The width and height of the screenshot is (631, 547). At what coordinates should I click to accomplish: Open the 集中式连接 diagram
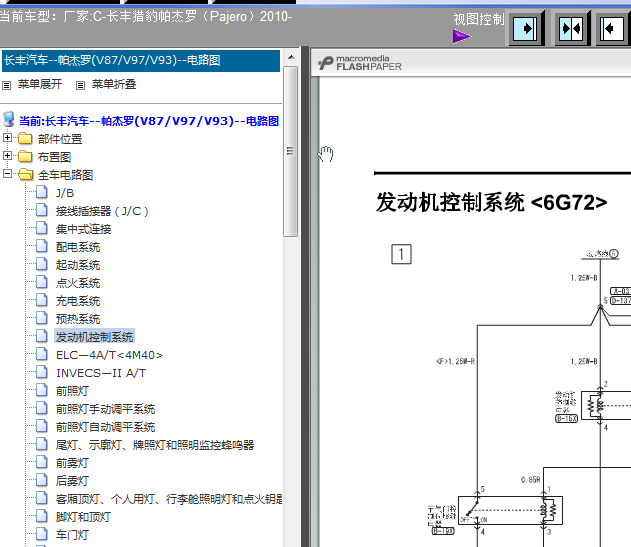pyautogui.click(x=83, y=229)
